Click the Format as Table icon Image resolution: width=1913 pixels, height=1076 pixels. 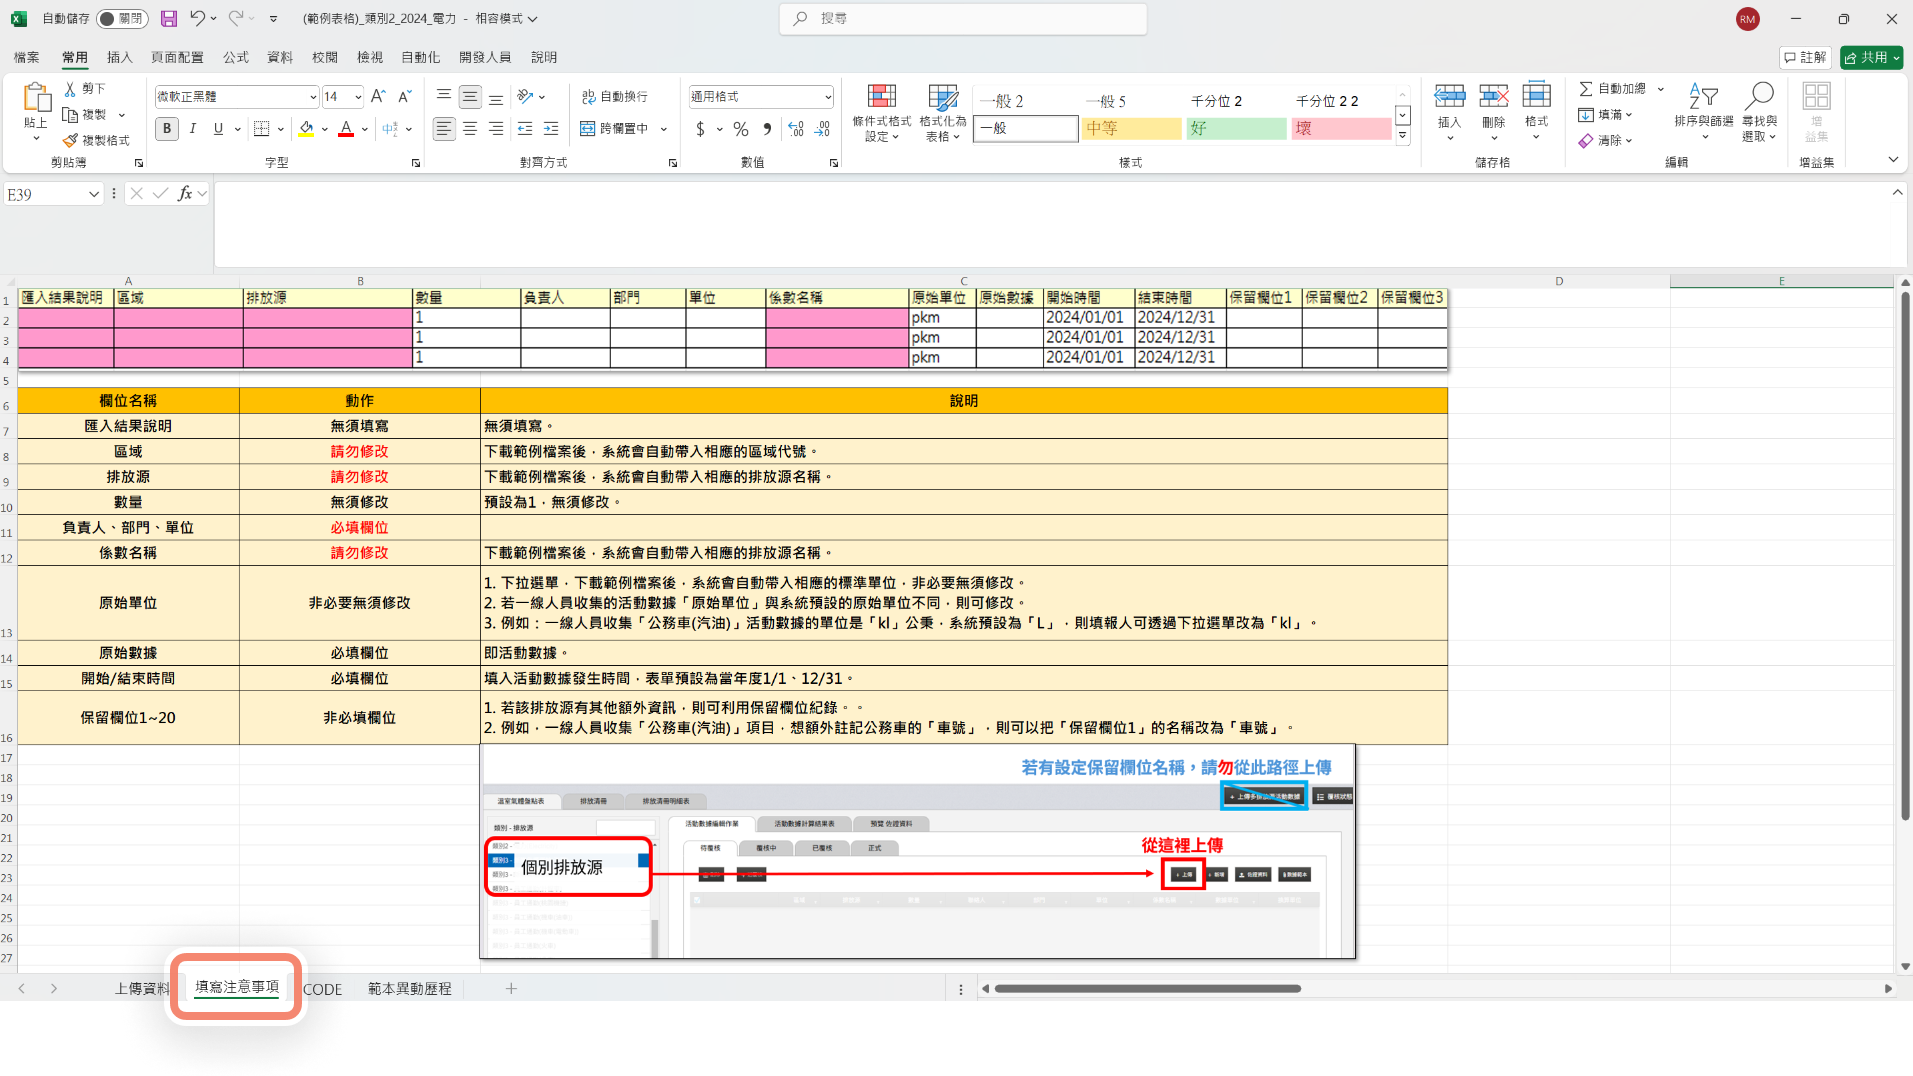point(943,97)
